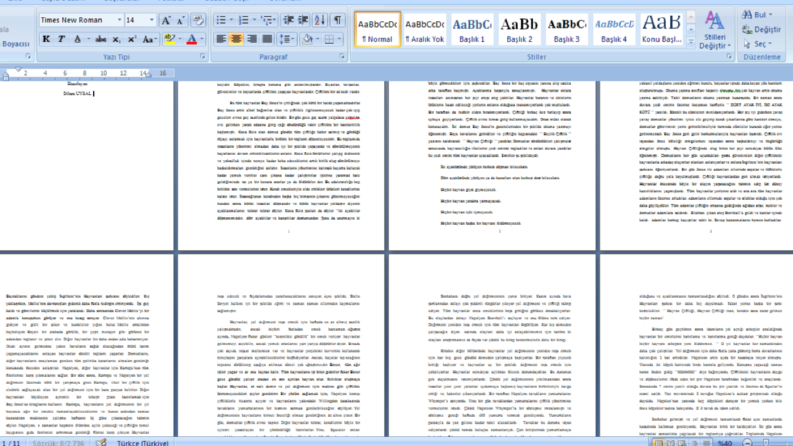Open font size dropdown
793x446 pixels.
pyautogui.click(x=151, y=20)
